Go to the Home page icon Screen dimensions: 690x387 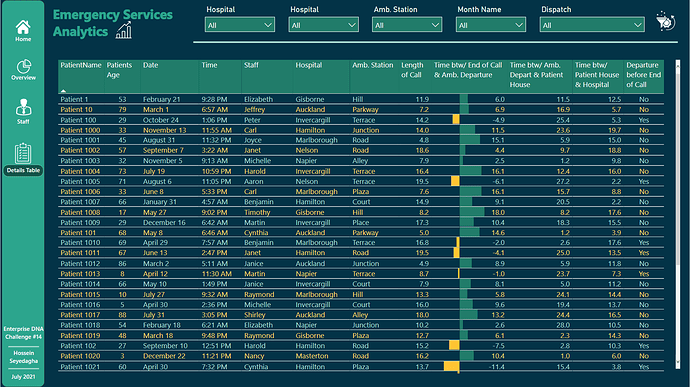23,28
